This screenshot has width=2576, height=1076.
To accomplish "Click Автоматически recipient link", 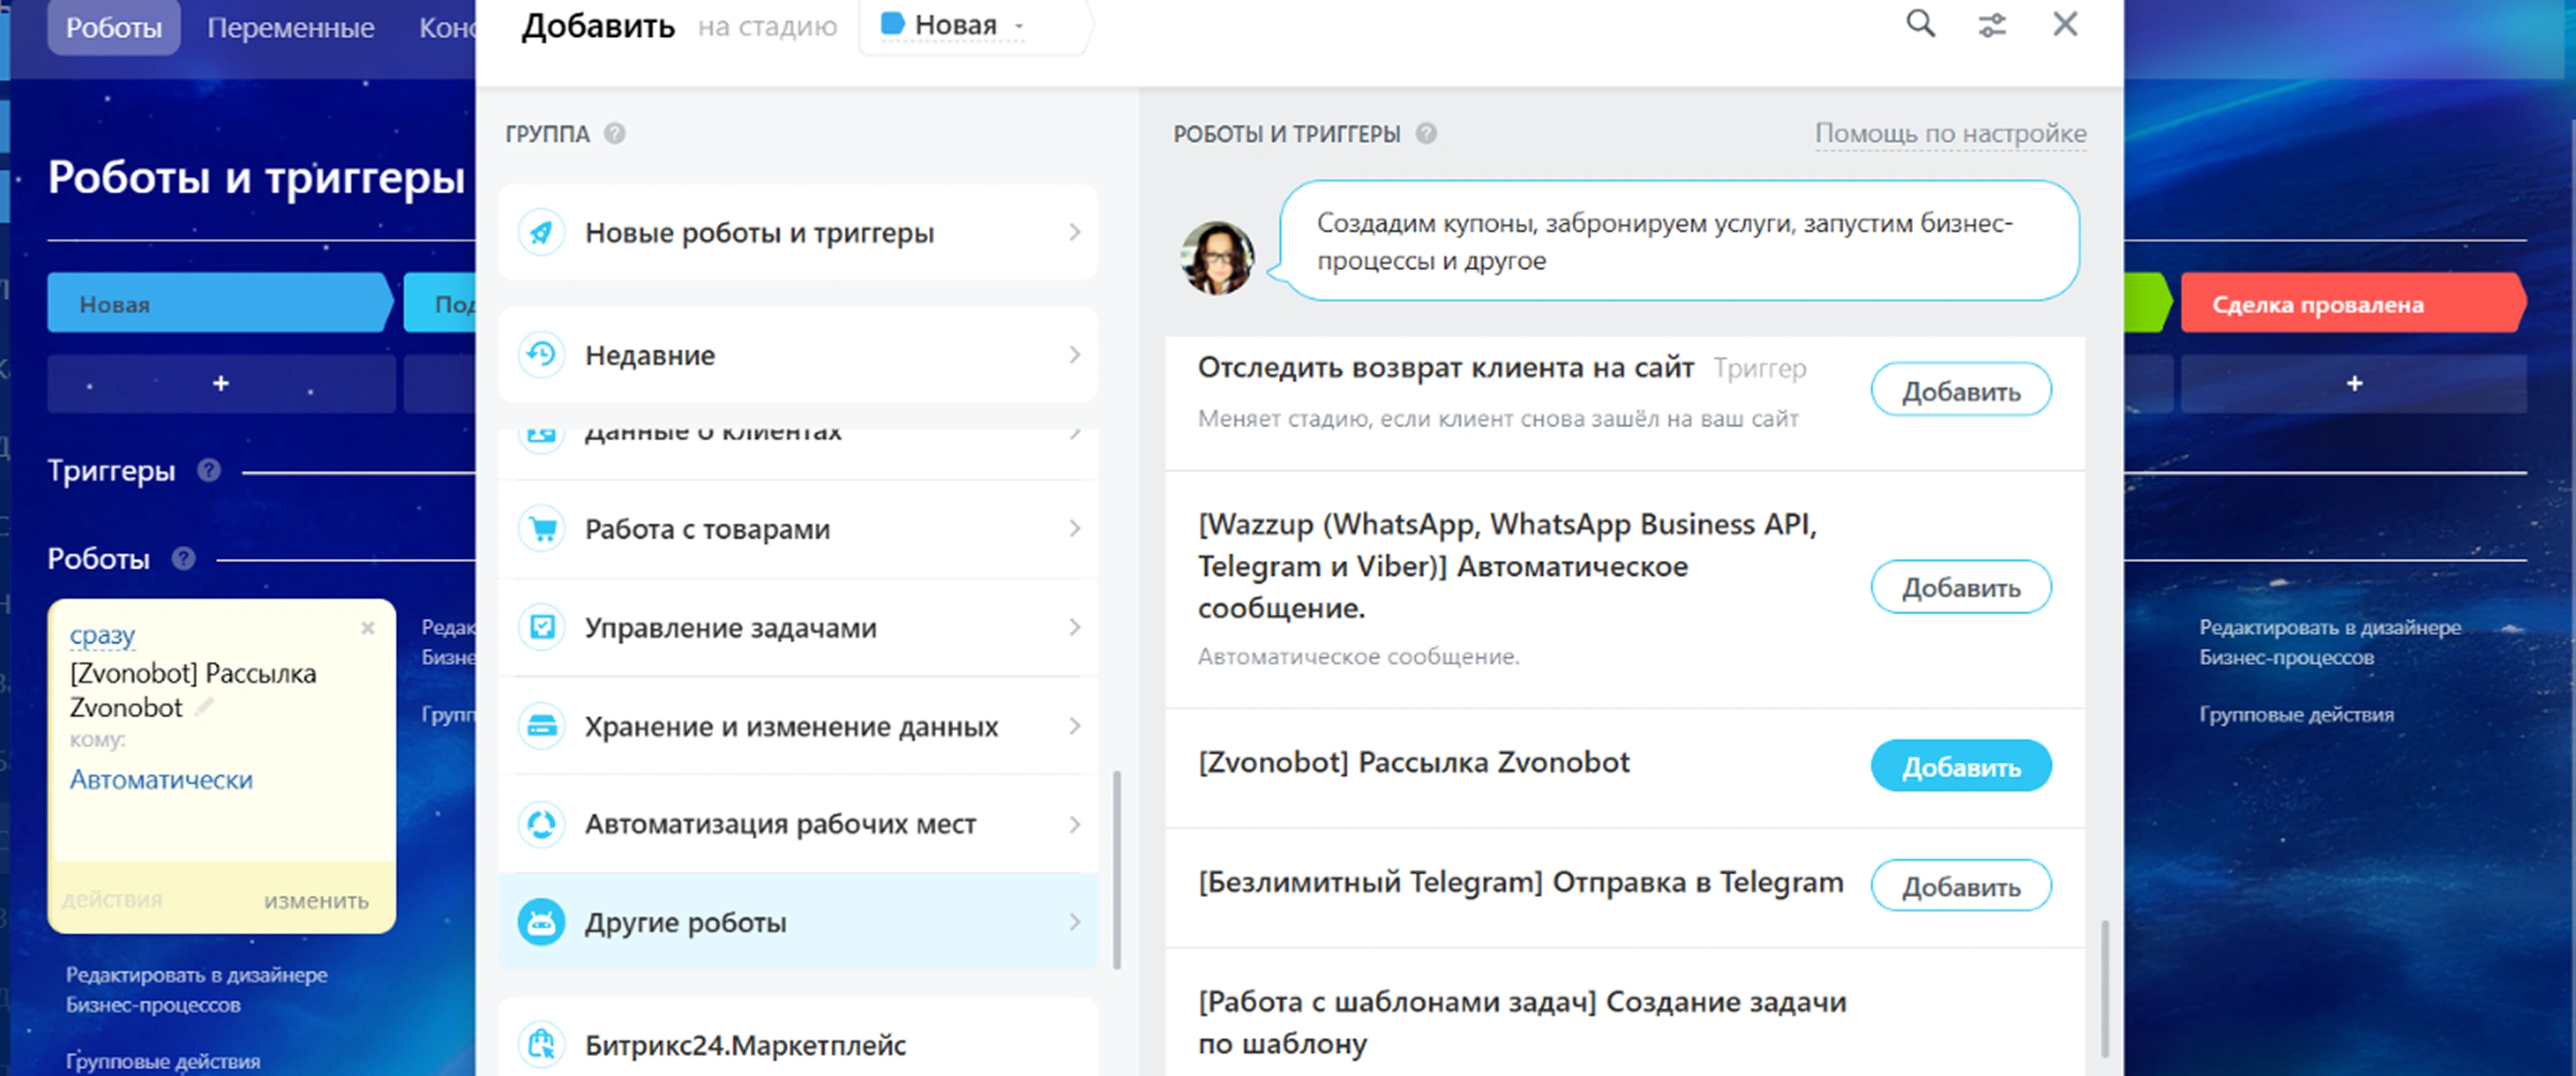I will (161, 780).
